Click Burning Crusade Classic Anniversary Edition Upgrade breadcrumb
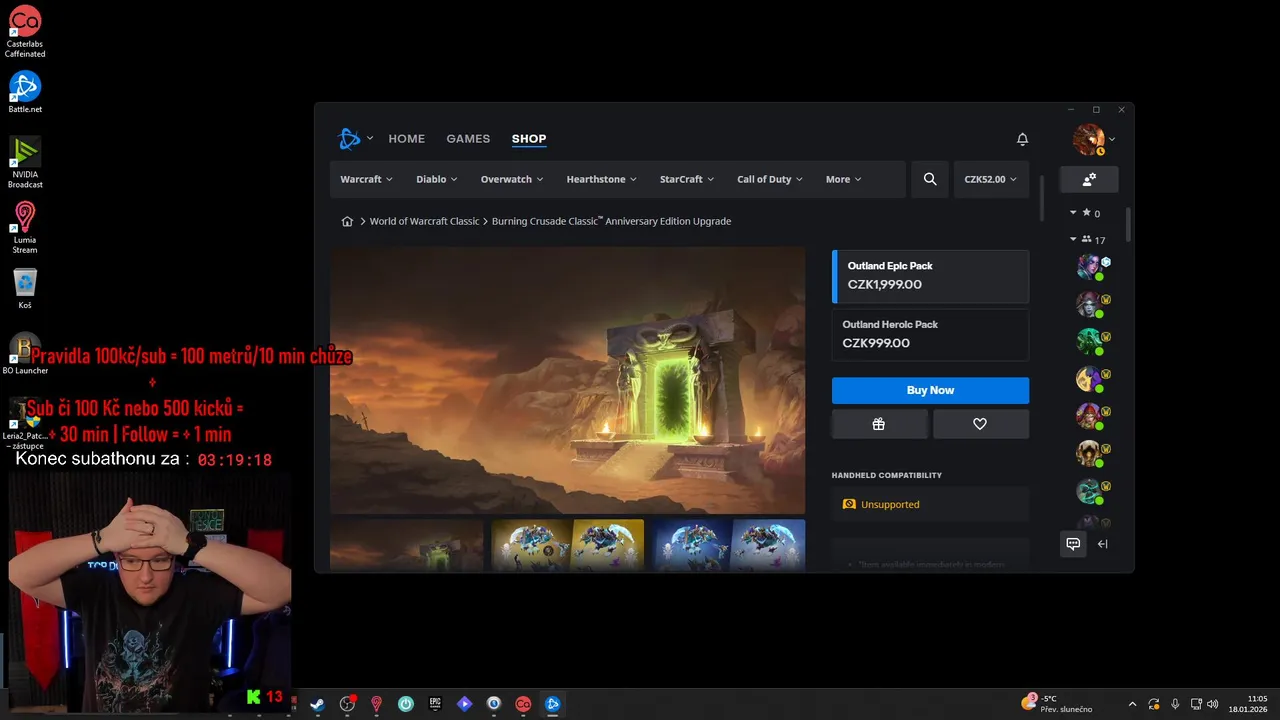 (611, 221)
